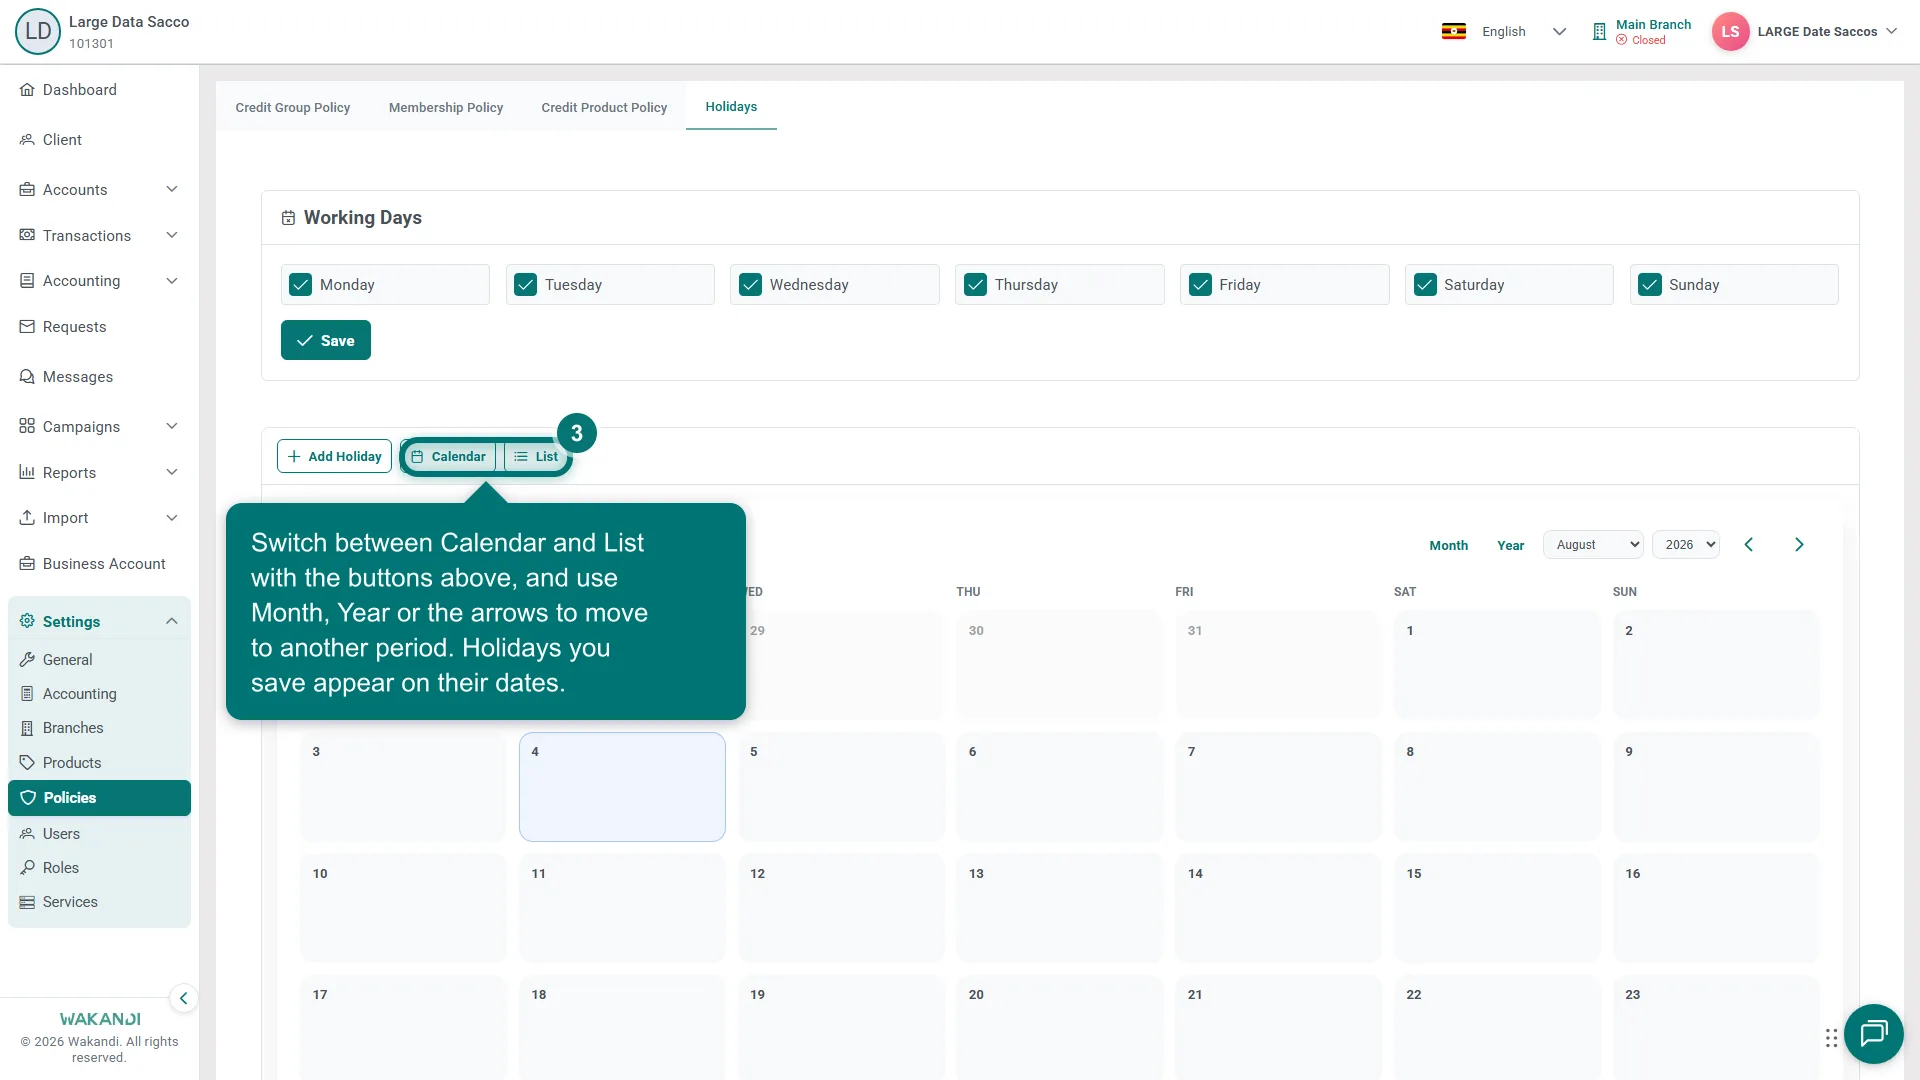This screenshot has width=1920, height=1080.
Task: Select the day 15 calendar cell
Action: click(x=1497, y=908)
